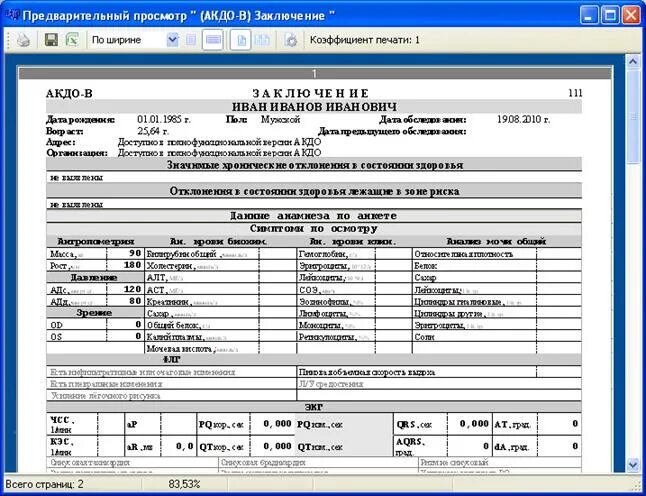Click 'Значимые хронические отклонения в состоянии здоровья' header
646x496 pixels.
(315, 165)
